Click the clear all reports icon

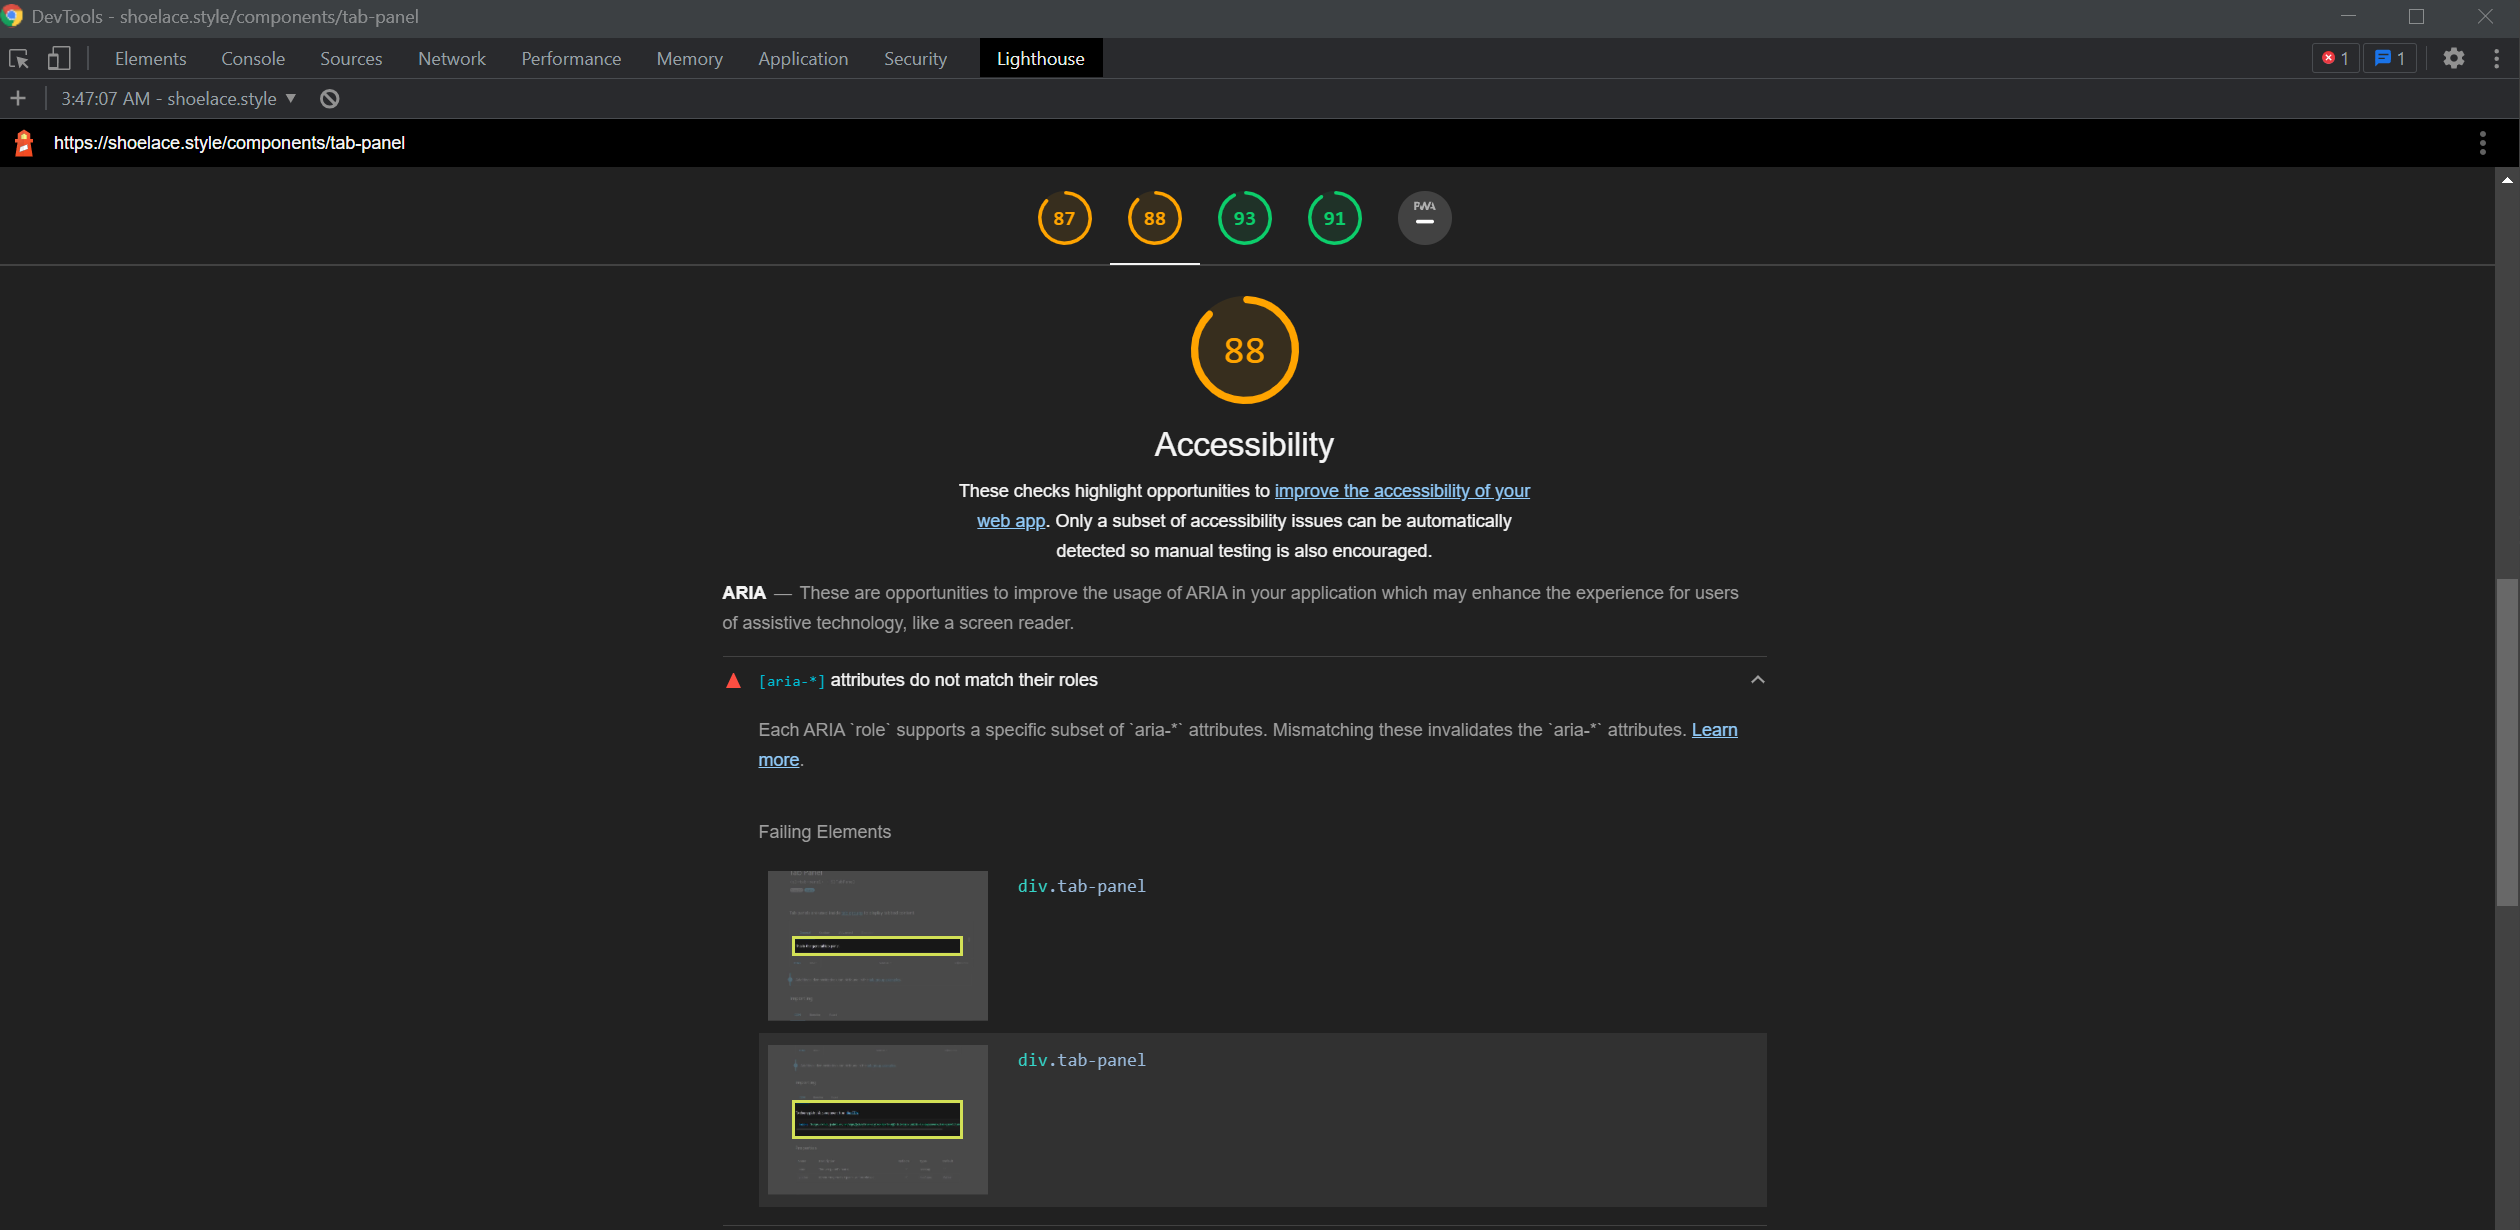coord(329,99)
